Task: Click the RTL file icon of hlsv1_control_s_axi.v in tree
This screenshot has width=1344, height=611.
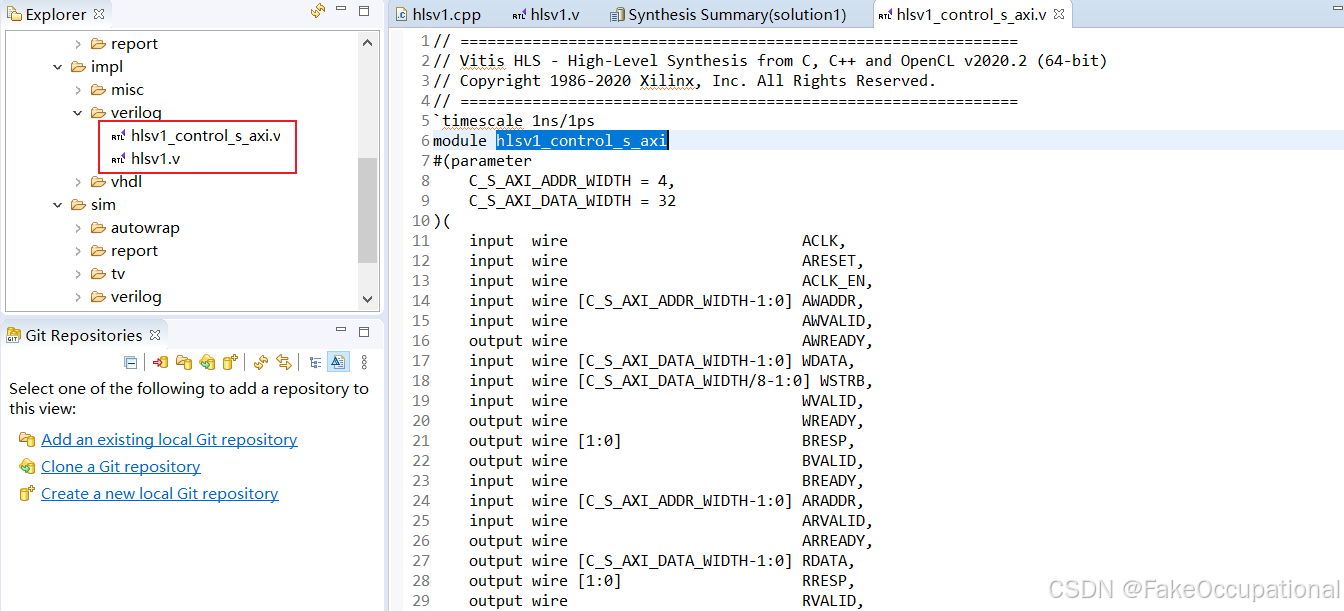Action: coord(118,136)
